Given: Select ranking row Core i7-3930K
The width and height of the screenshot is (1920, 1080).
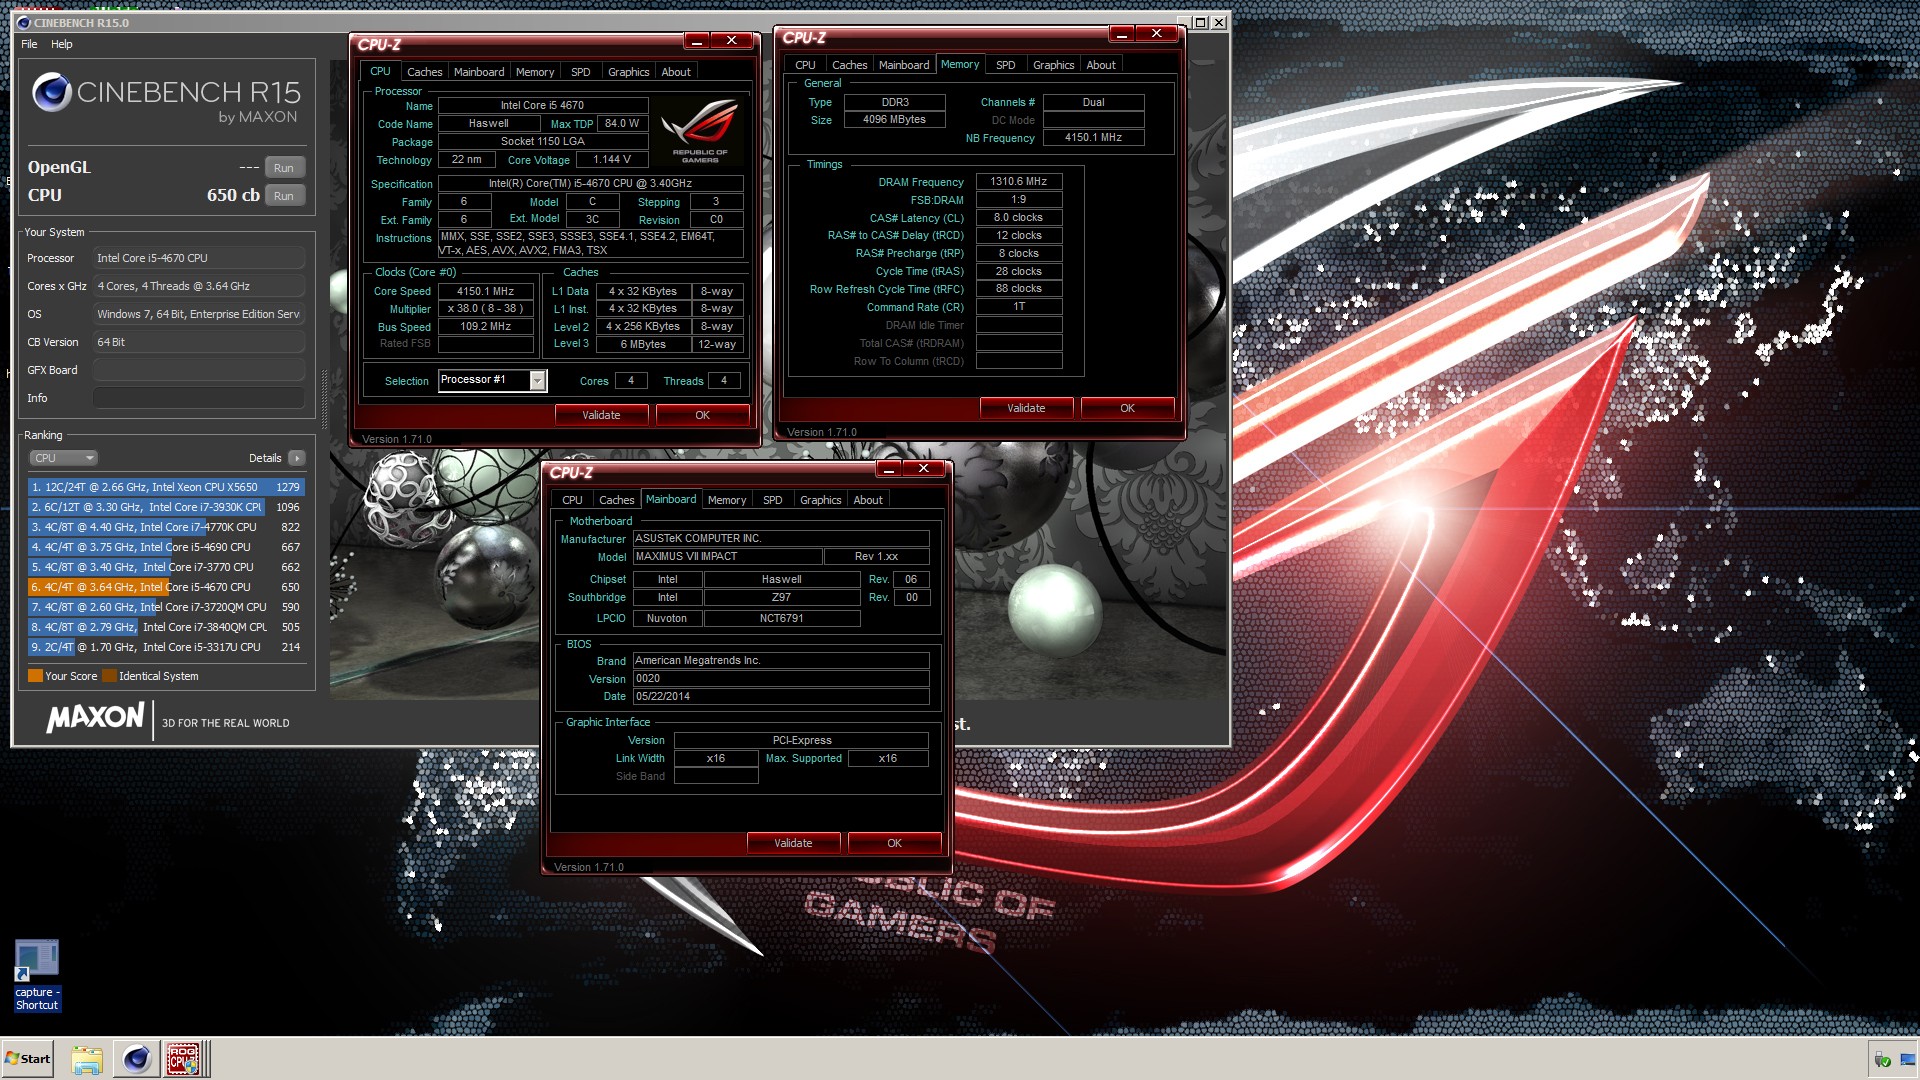Looking at the screenshot, I should [166, 507].
